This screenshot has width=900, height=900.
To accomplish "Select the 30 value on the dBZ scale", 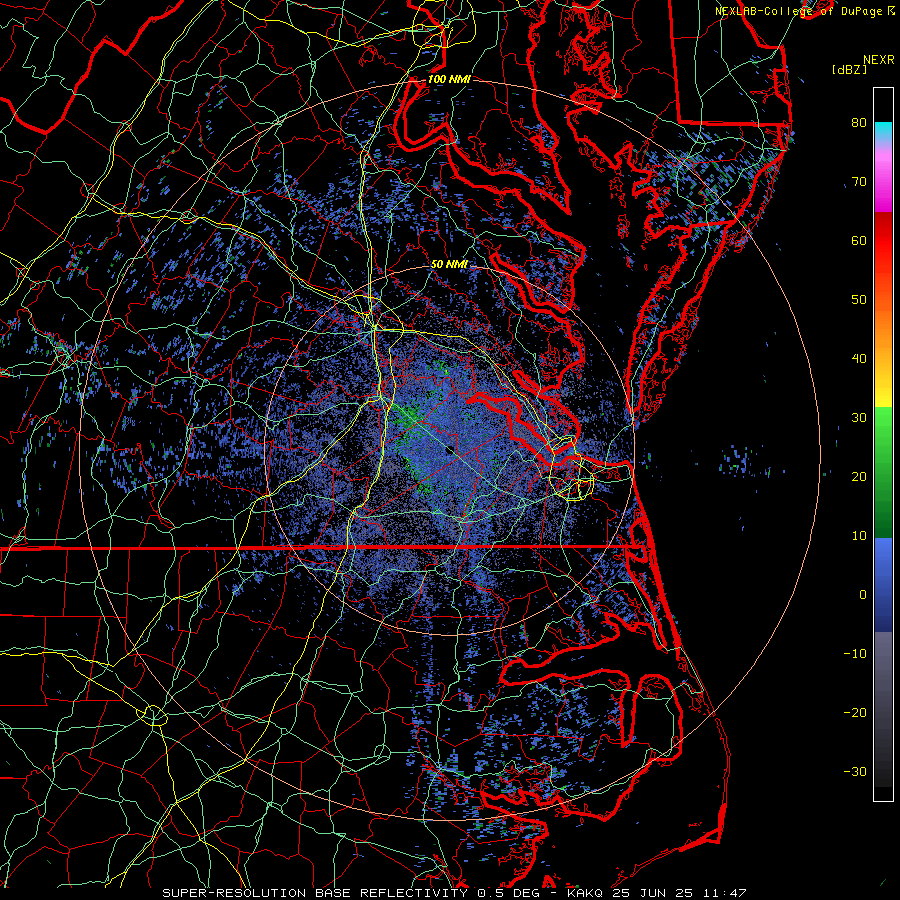I will pos(859,417).
